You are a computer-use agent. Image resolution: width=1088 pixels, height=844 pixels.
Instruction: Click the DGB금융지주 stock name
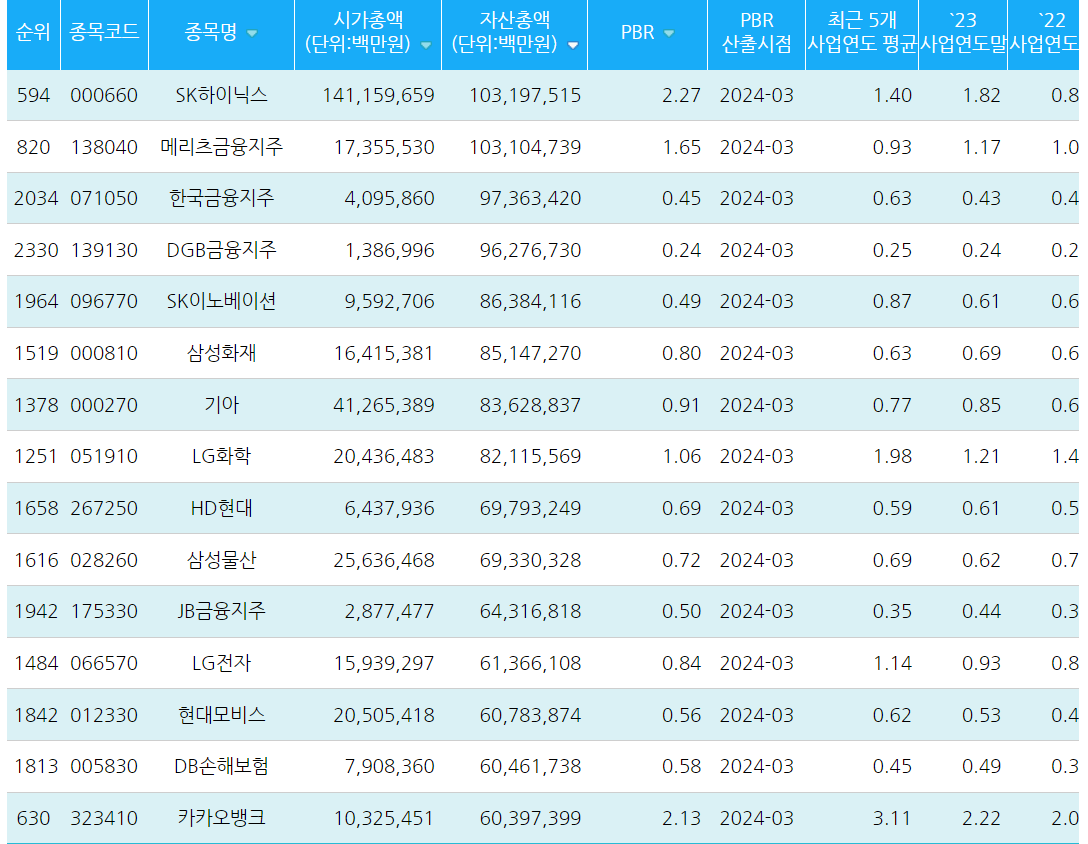click(x=221, y=250)
